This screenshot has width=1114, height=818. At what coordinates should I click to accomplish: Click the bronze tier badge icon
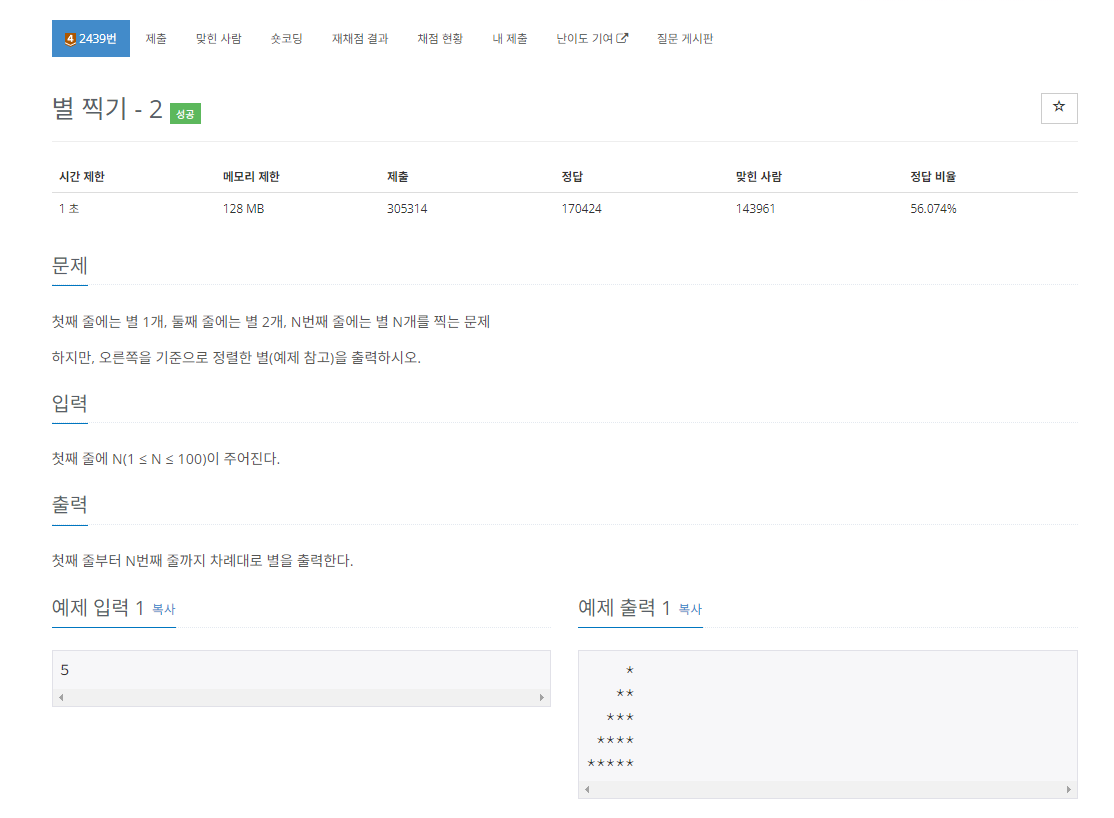pyautogui.click(x=70, y=39)
